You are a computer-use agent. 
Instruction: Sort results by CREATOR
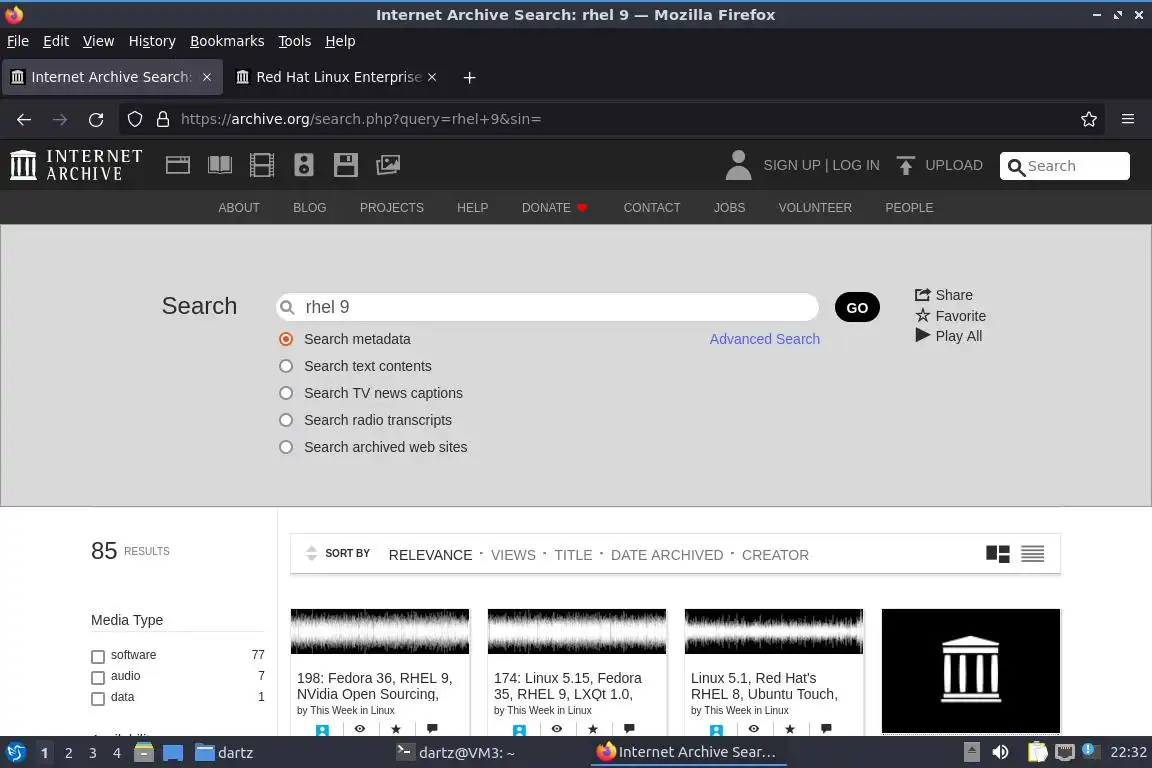point(775,555)
